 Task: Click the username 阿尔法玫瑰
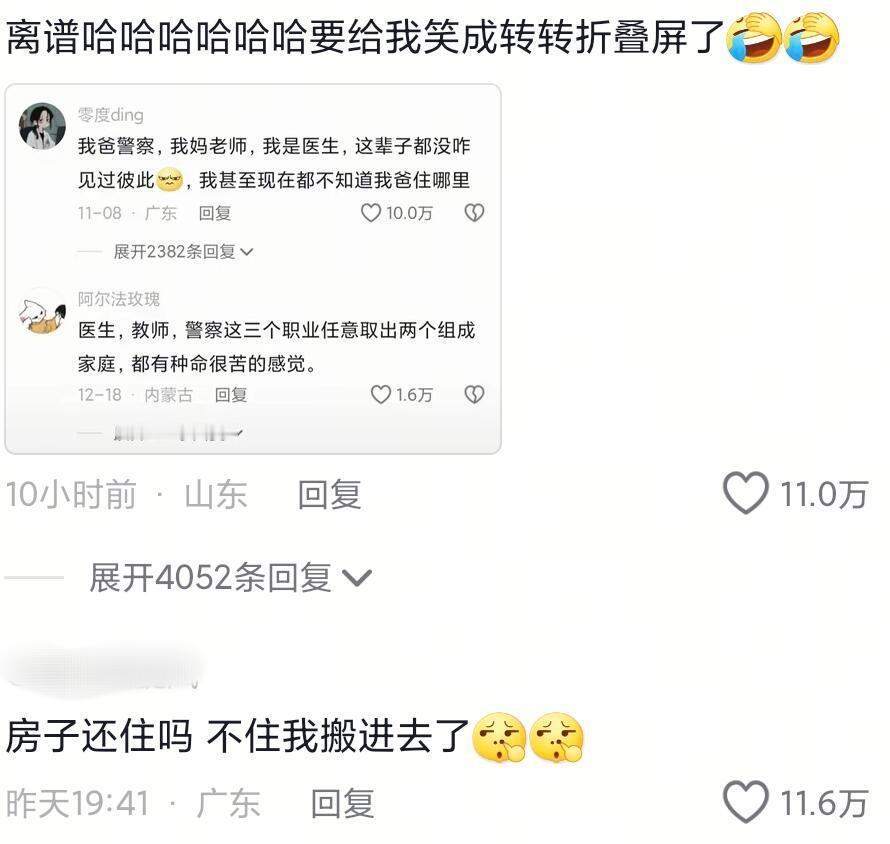coord(119,299)
